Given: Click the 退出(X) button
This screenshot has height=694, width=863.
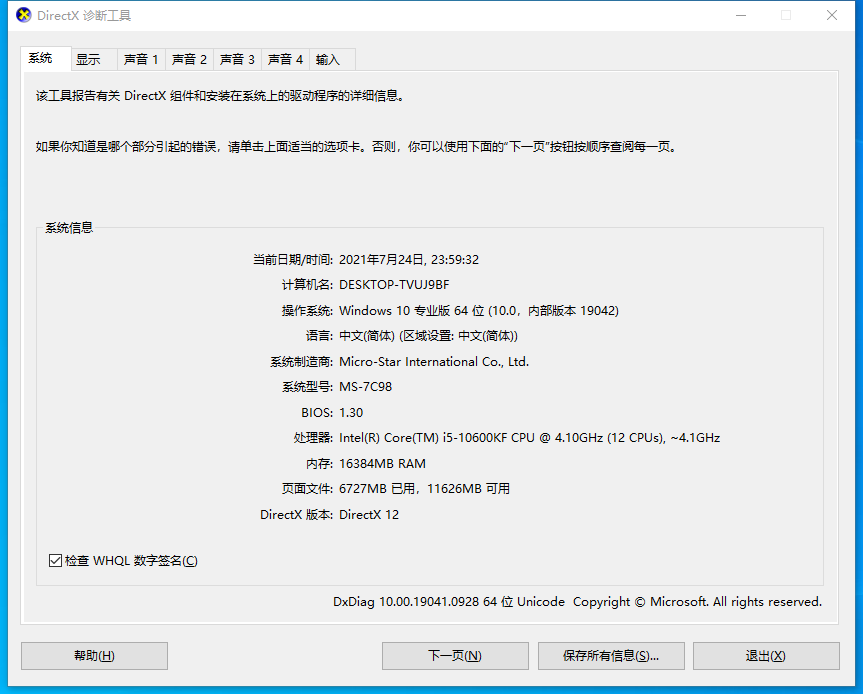Looking at the screenshot, I should (x=766, y=655).
